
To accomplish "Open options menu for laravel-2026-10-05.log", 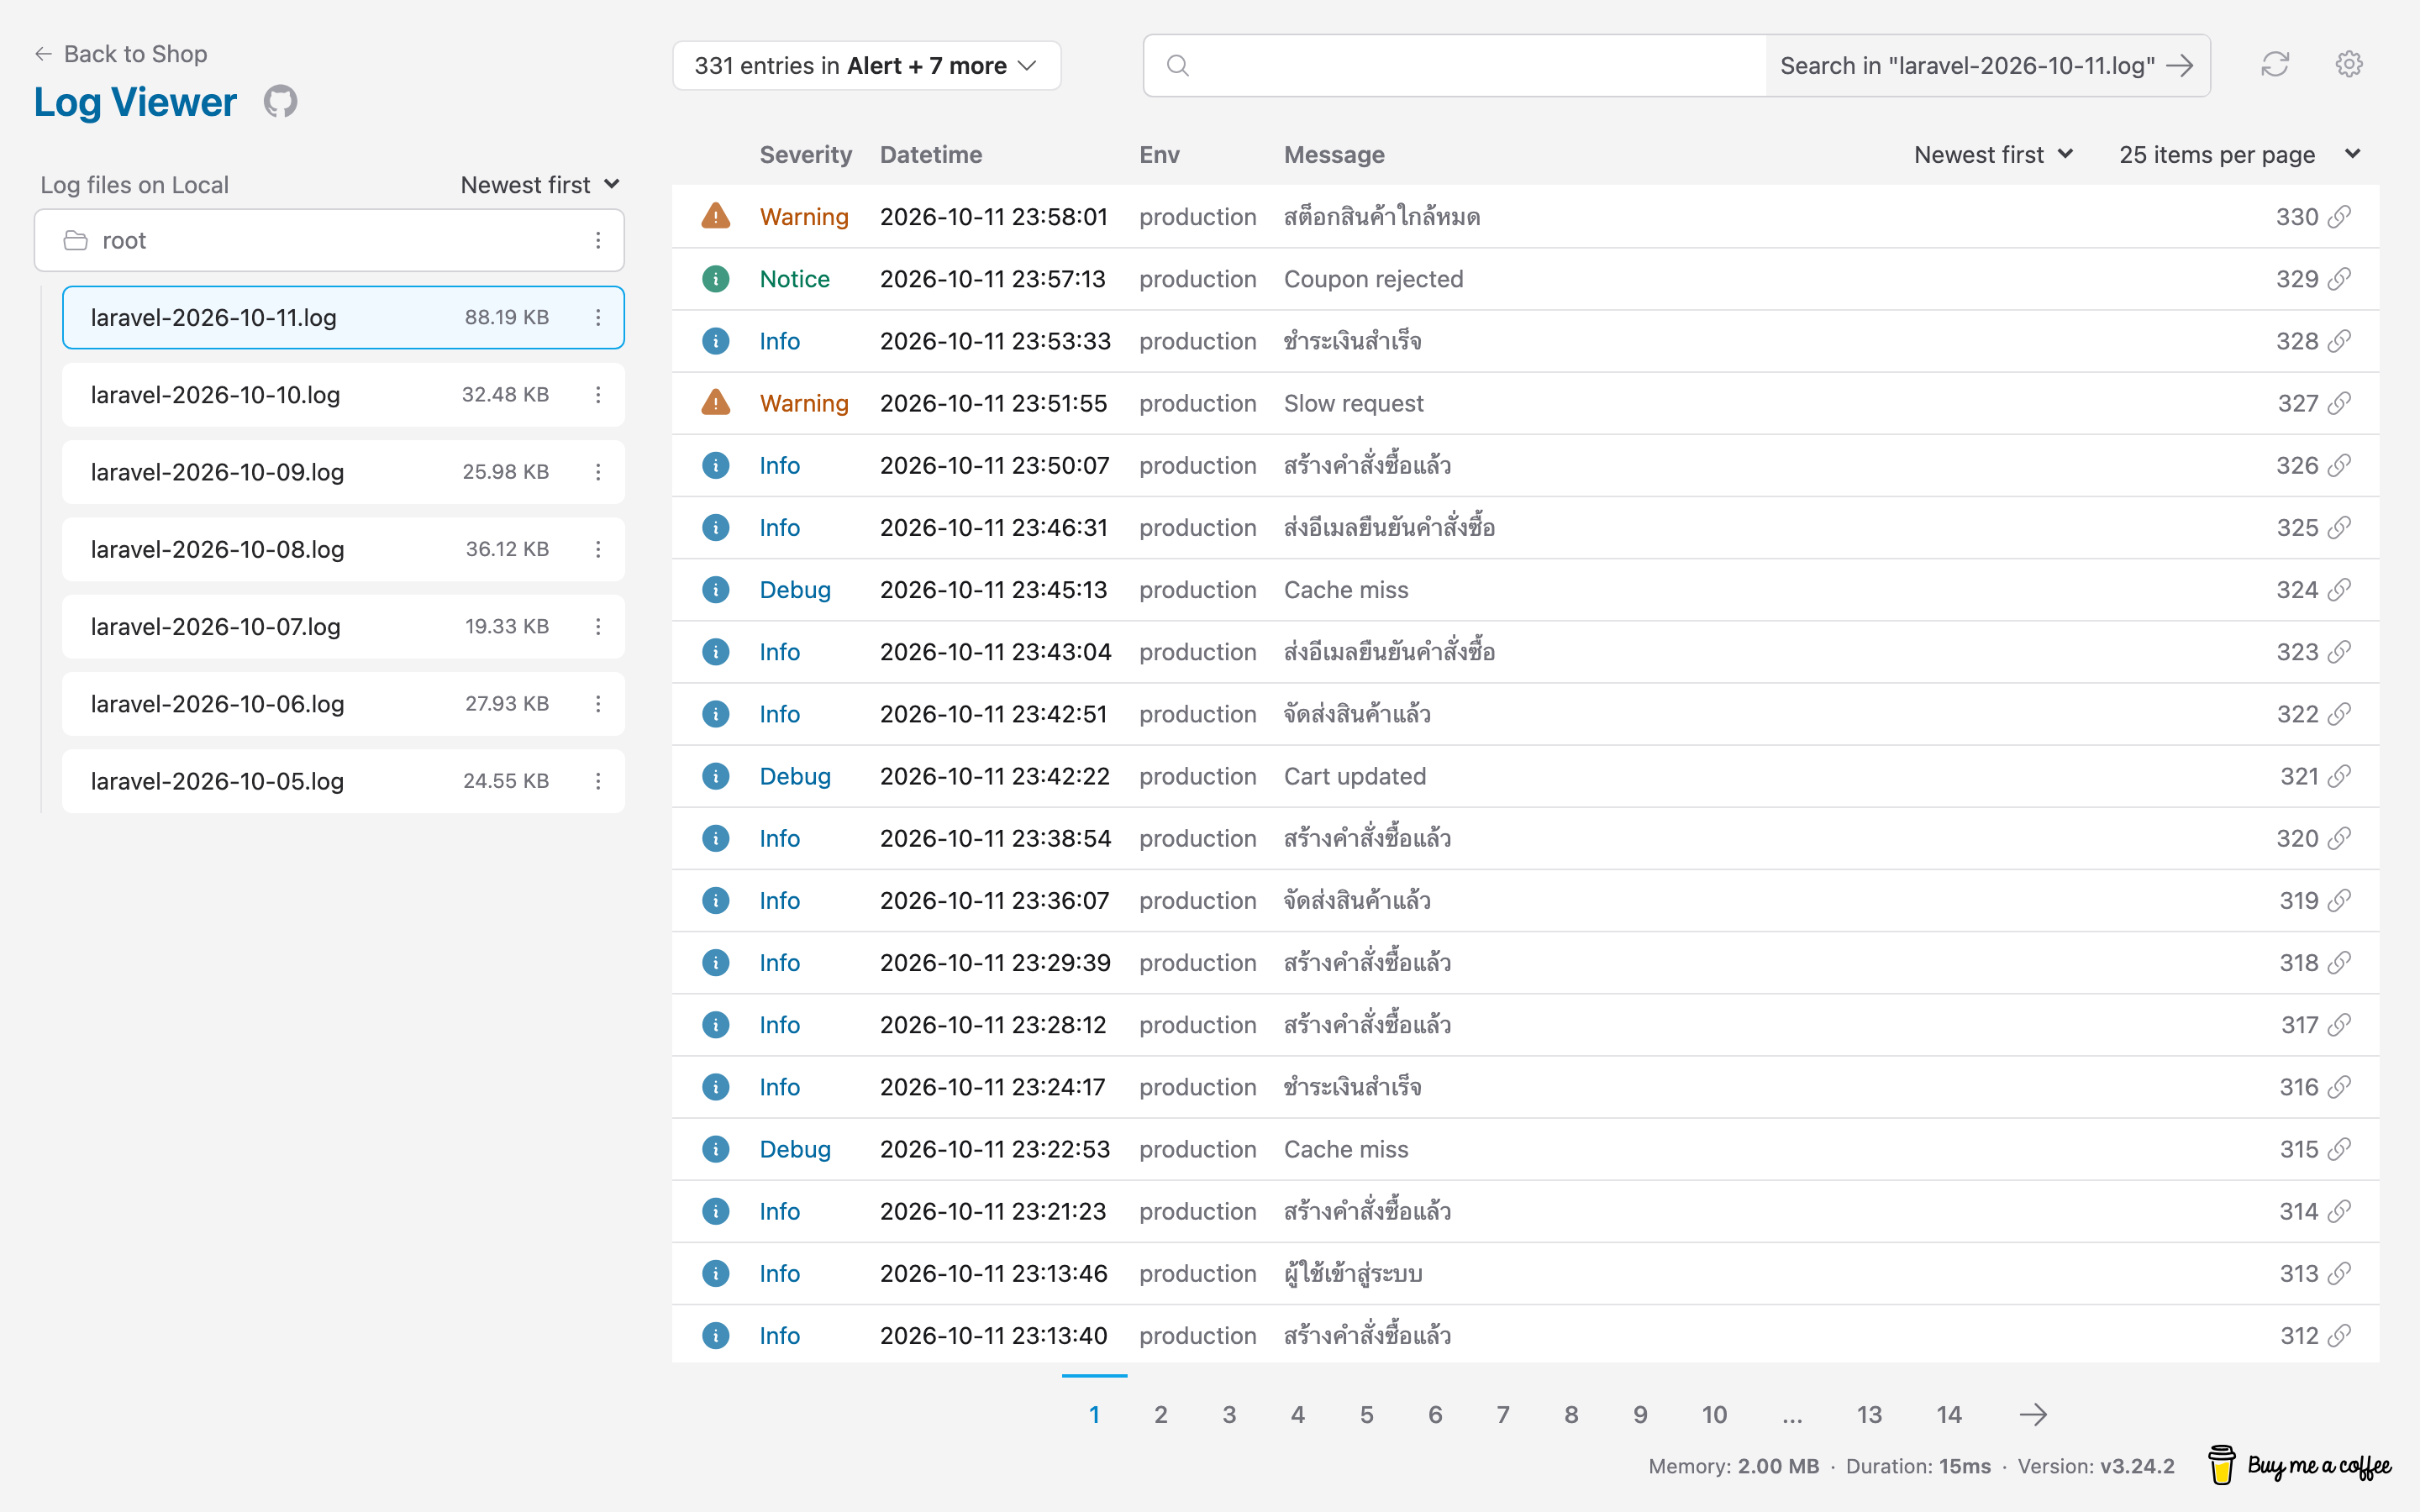I will [598, 781].
